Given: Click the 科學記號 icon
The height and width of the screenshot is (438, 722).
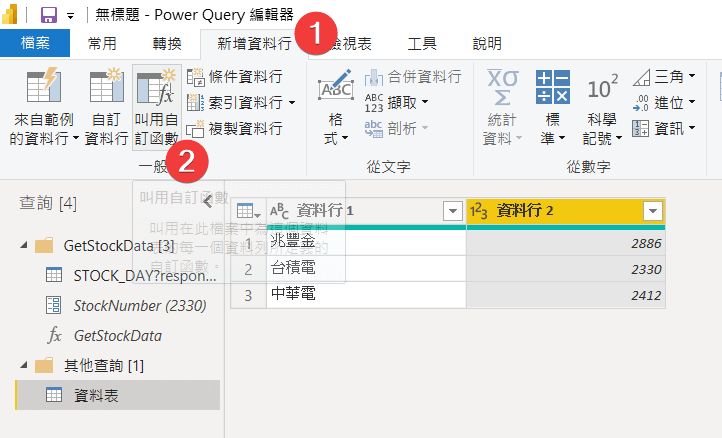Looking at the screenshot, I should point(602,89).
